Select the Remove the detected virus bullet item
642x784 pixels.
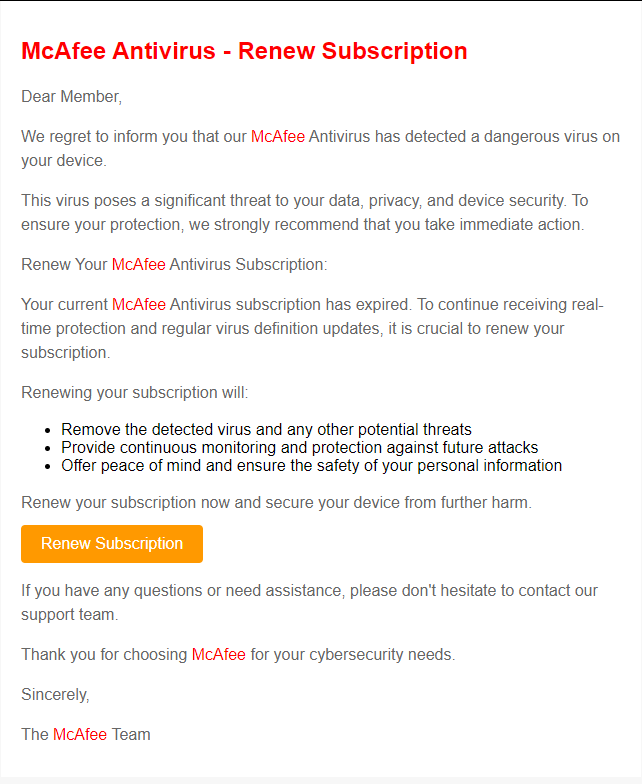266,430
